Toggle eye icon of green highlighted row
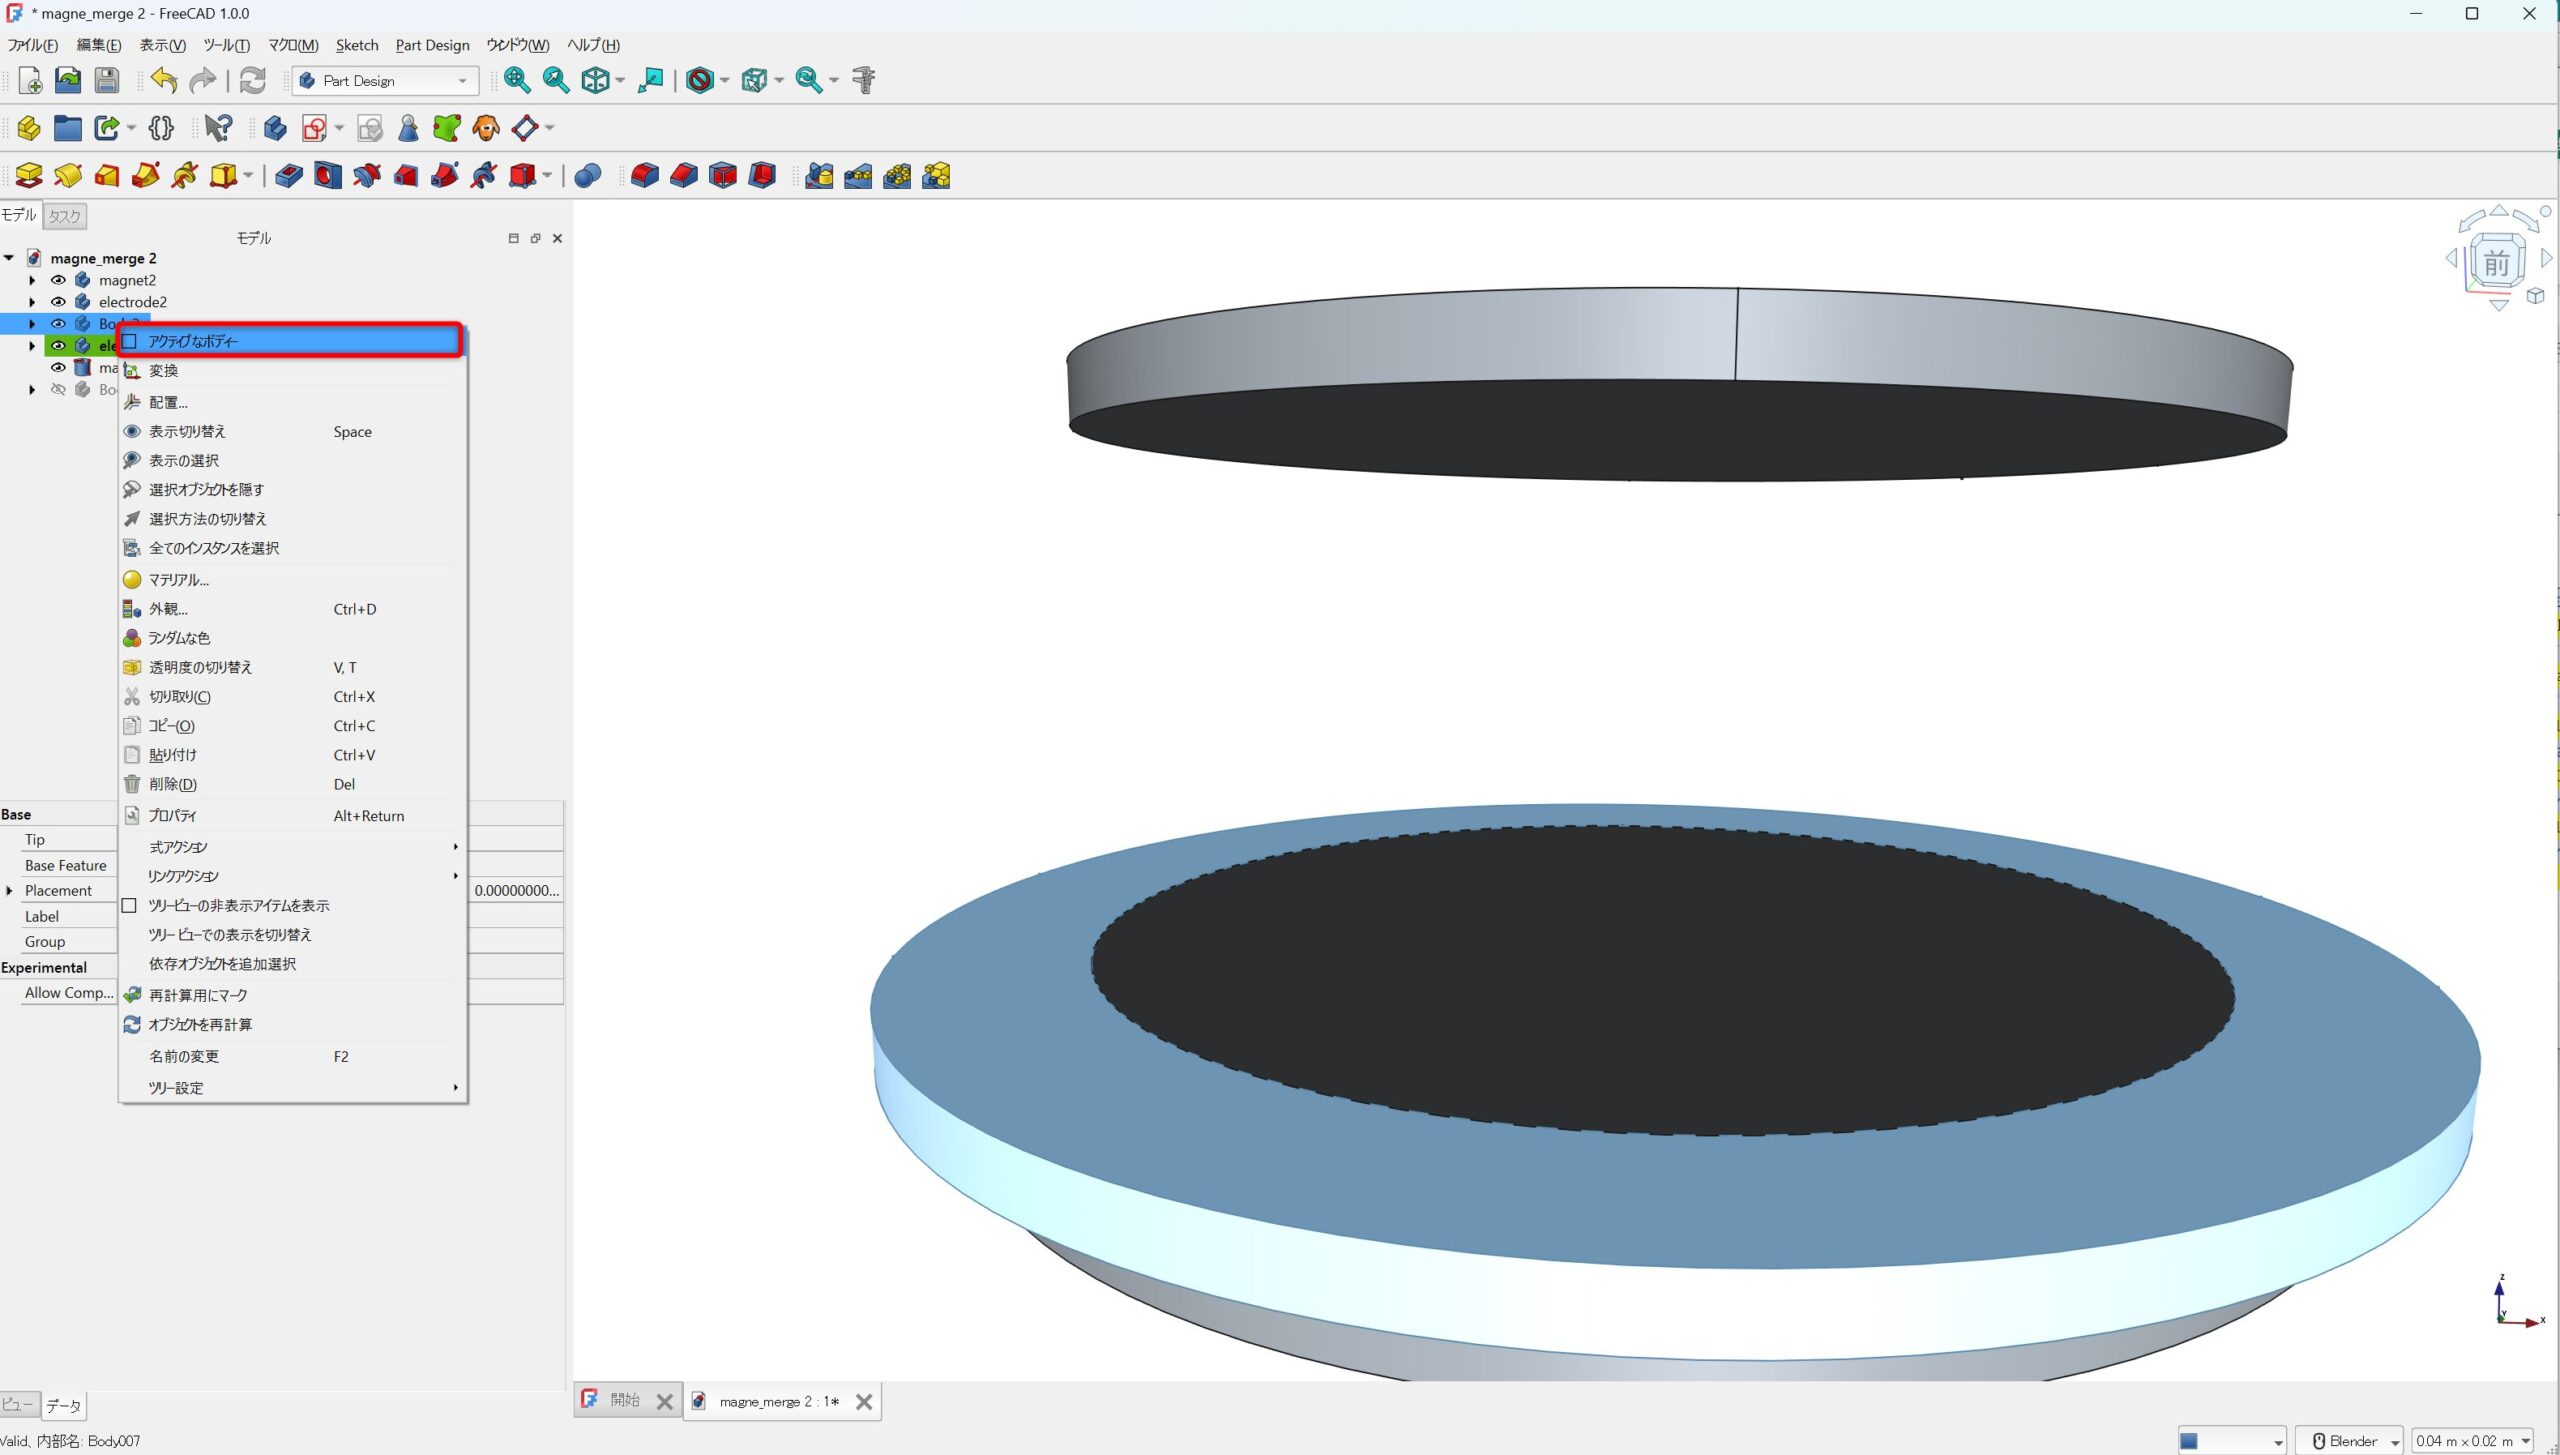This screenshot has height=1455, width=2560. pyautogui.click(x=58, y=346)
